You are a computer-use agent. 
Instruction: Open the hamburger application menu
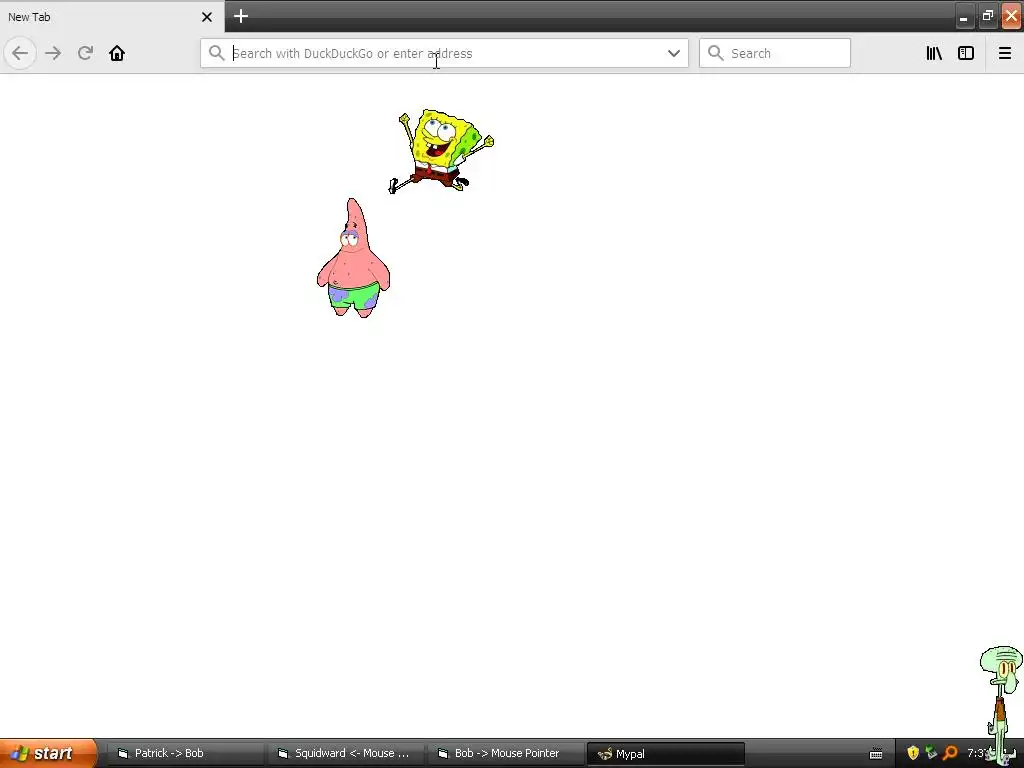point(1005,53)
